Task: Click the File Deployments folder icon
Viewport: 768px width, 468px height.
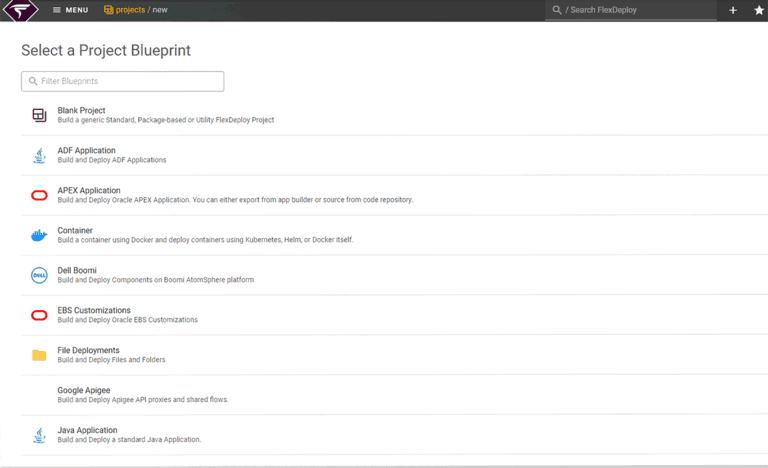Action: click(x=39, y=355)
